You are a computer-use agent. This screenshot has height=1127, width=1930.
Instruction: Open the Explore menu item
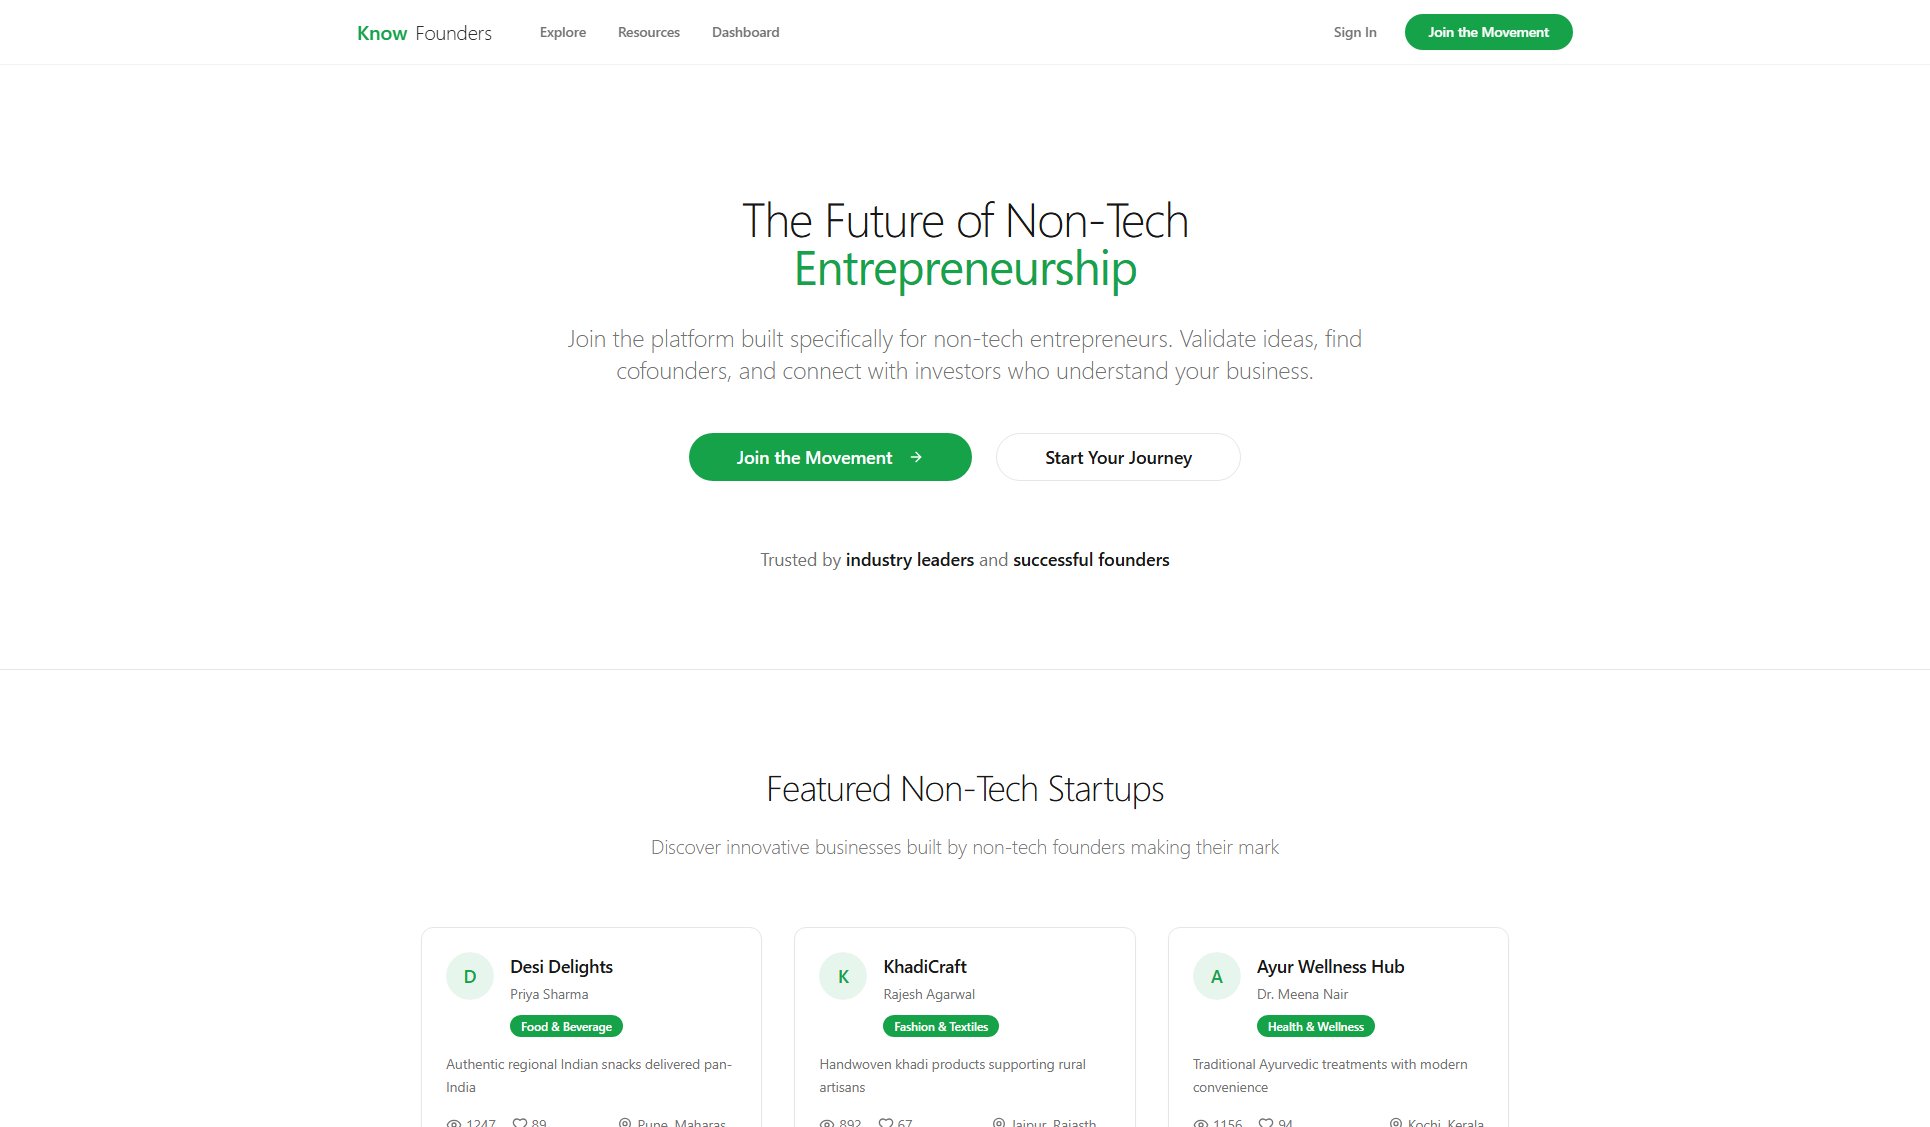tap(563, 32)
